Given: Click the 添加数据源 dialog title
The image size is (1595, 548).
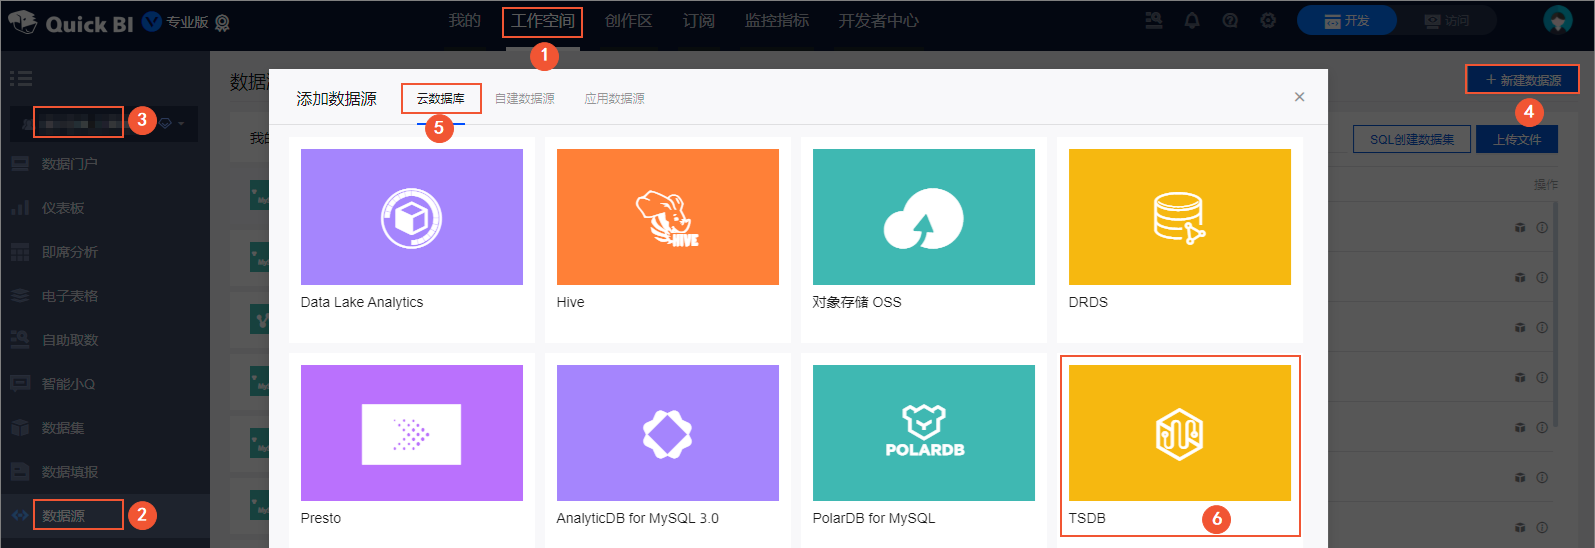Looking at the screenshot, I should coord(336,98).
